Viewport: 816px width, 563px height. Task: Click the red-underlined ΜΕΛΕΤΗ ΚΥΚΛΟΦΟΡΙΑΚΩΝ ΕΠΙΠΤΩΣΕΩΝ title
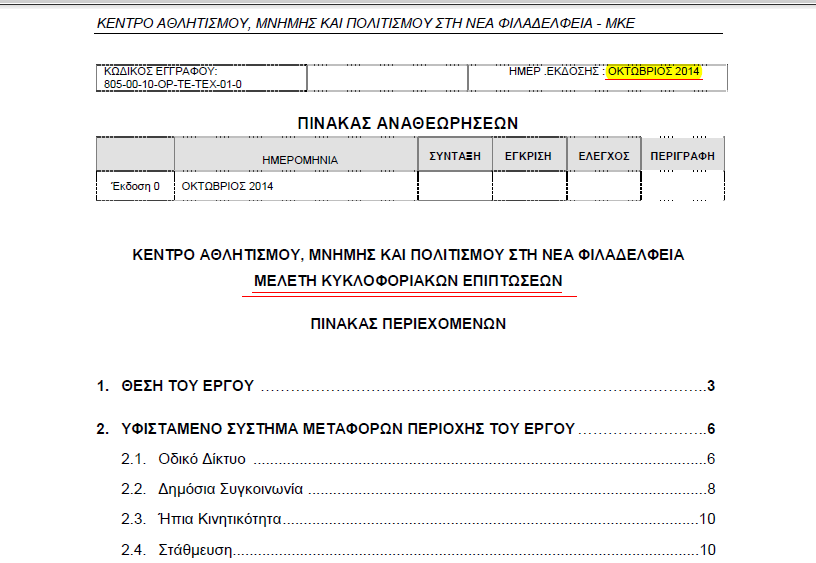point(408,281)
